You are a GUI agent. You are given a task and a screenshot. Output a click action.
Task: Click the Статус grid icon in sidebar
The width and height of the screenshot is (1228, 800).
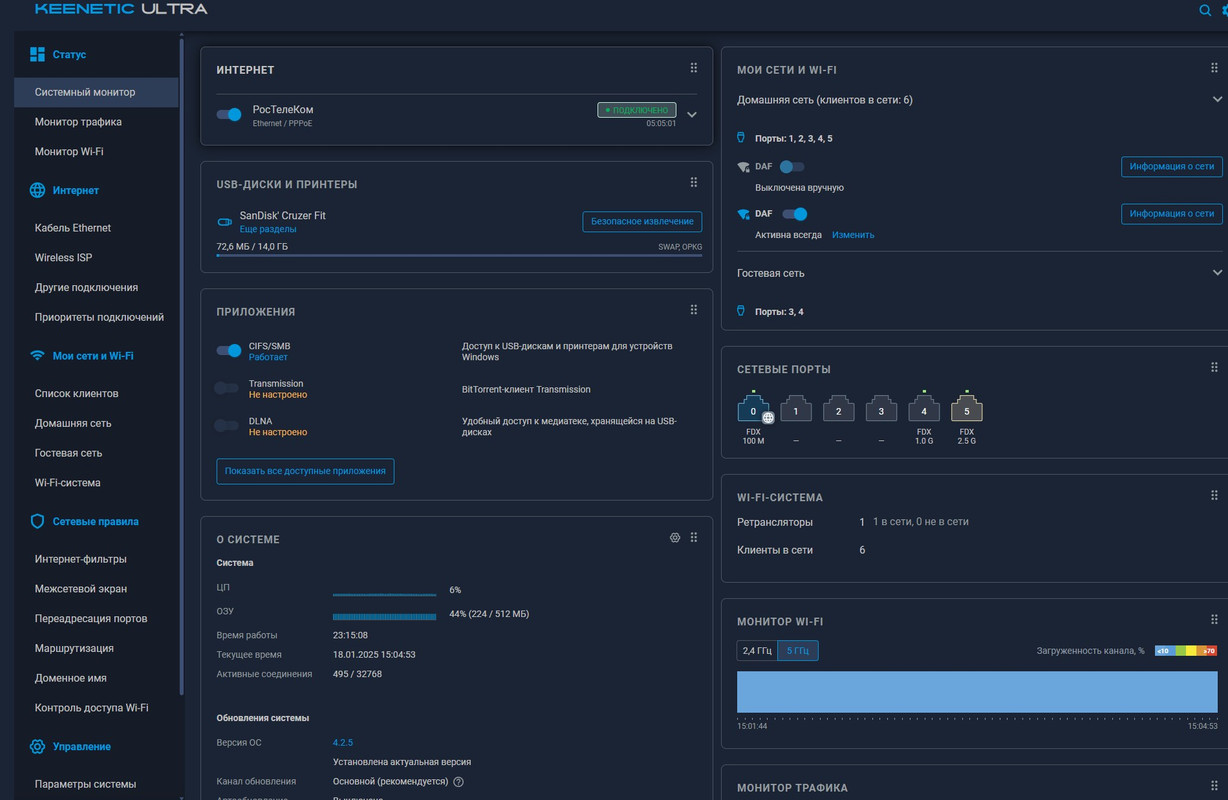(x=38, y=54)
